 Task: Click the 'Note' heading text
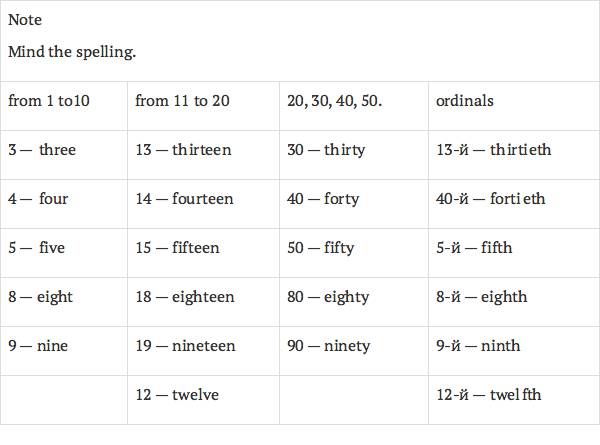(25, 20)
